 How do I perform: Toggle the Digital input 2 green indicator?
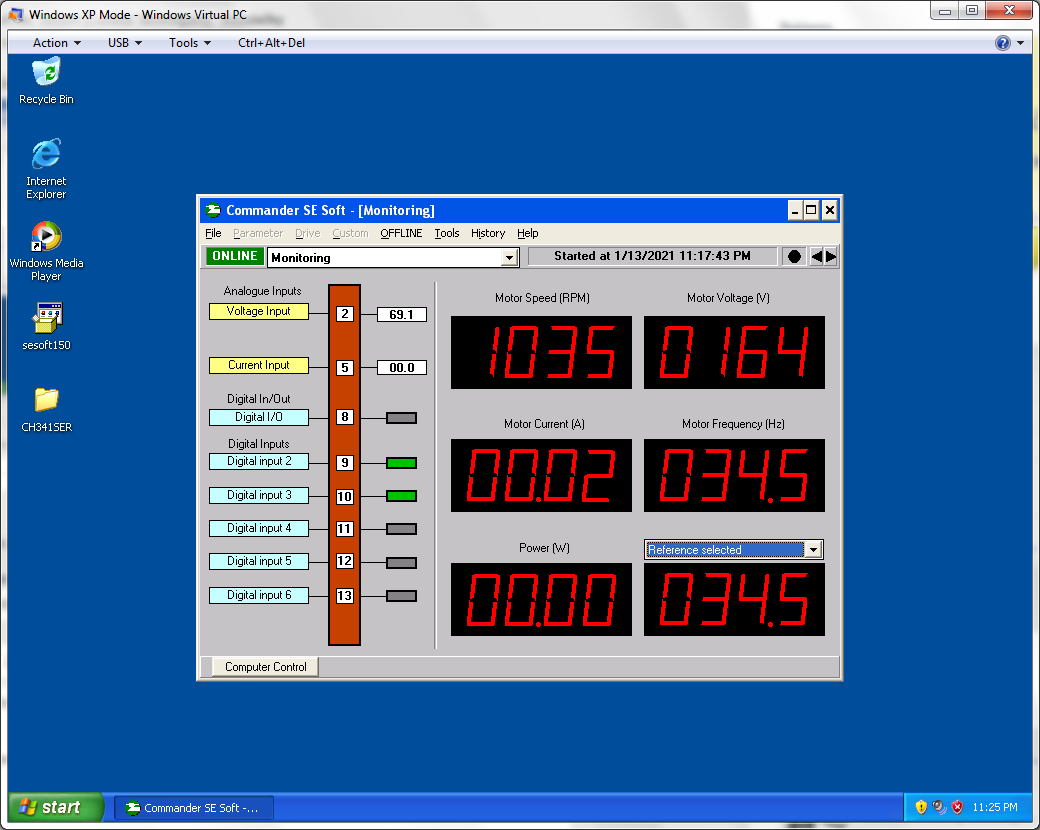(401, 463)
